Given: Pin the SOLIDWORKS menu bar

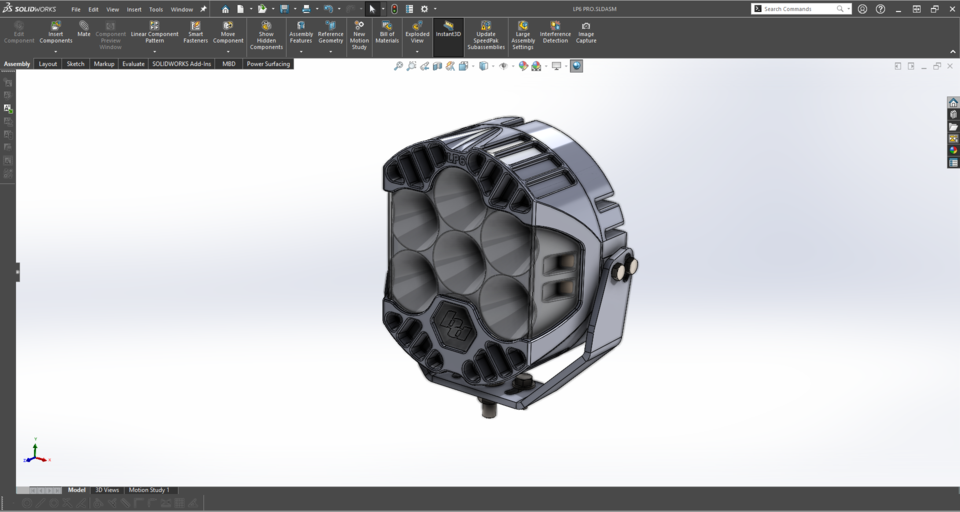Looking at the screenshot, I should coord(203,9).
